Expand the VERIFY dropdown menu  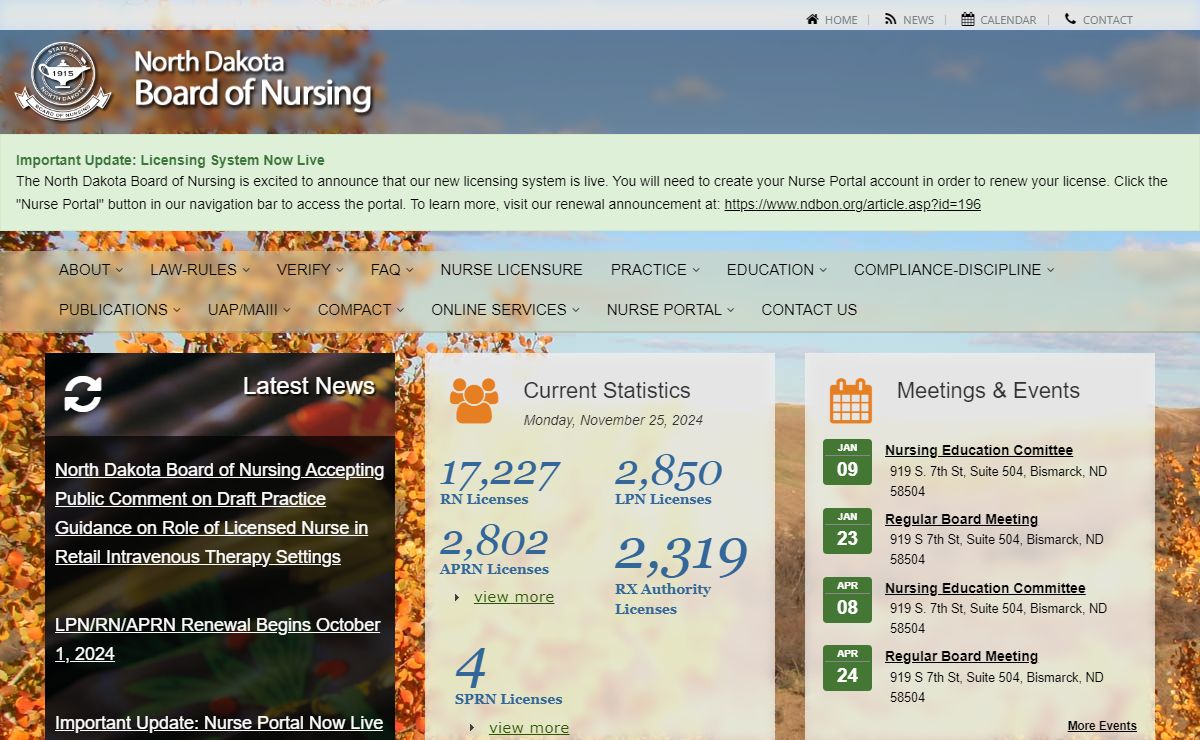(310, 270)
